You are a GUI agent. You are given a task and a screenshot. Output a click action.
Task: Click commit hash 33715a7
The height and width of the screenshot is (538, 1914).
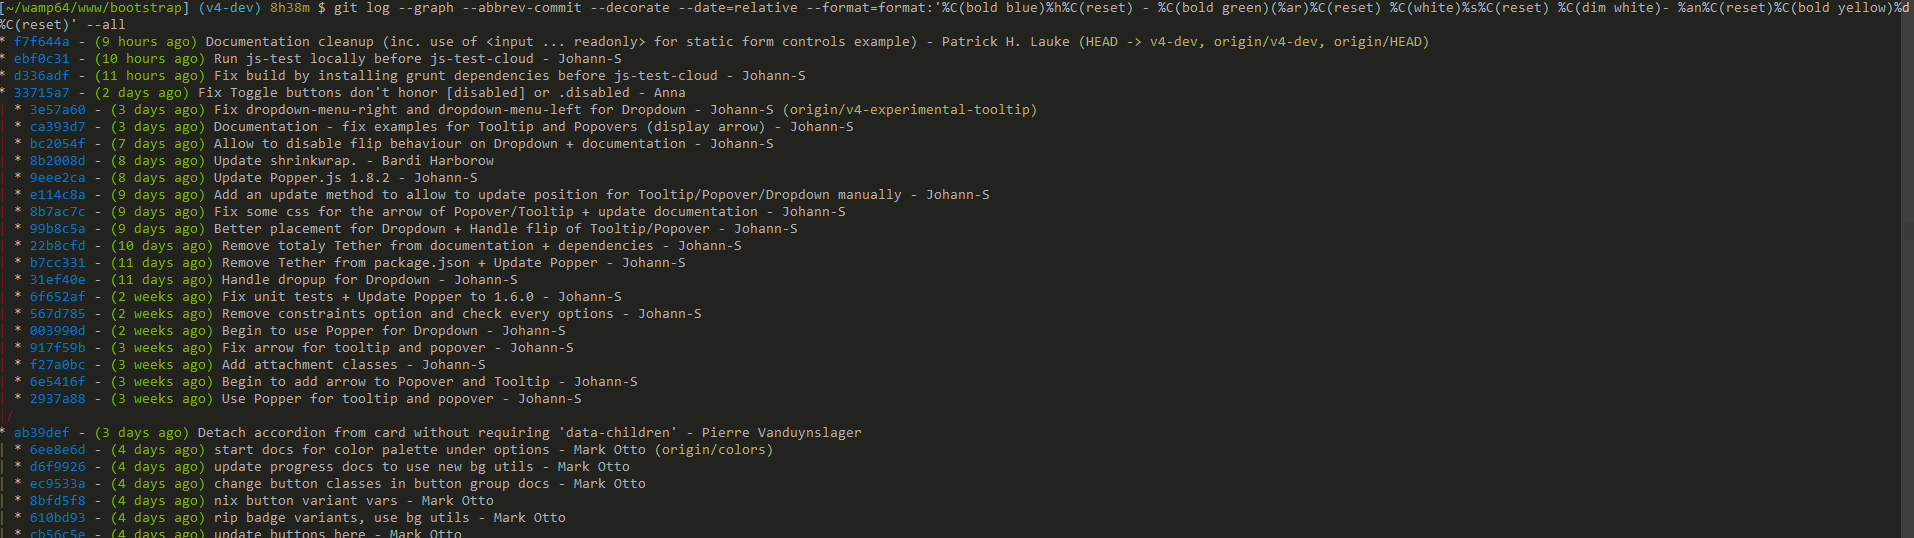[41, 93]
